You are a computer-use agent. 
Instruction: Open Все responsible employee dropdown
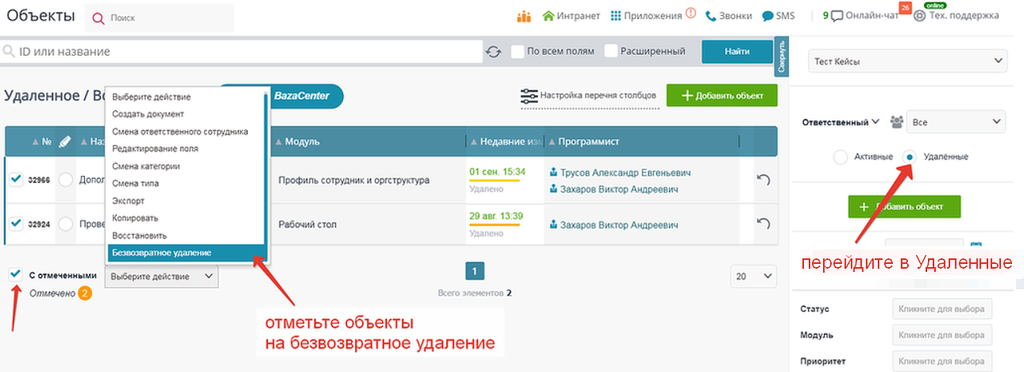pyautogui.click(x=956, y=121)
